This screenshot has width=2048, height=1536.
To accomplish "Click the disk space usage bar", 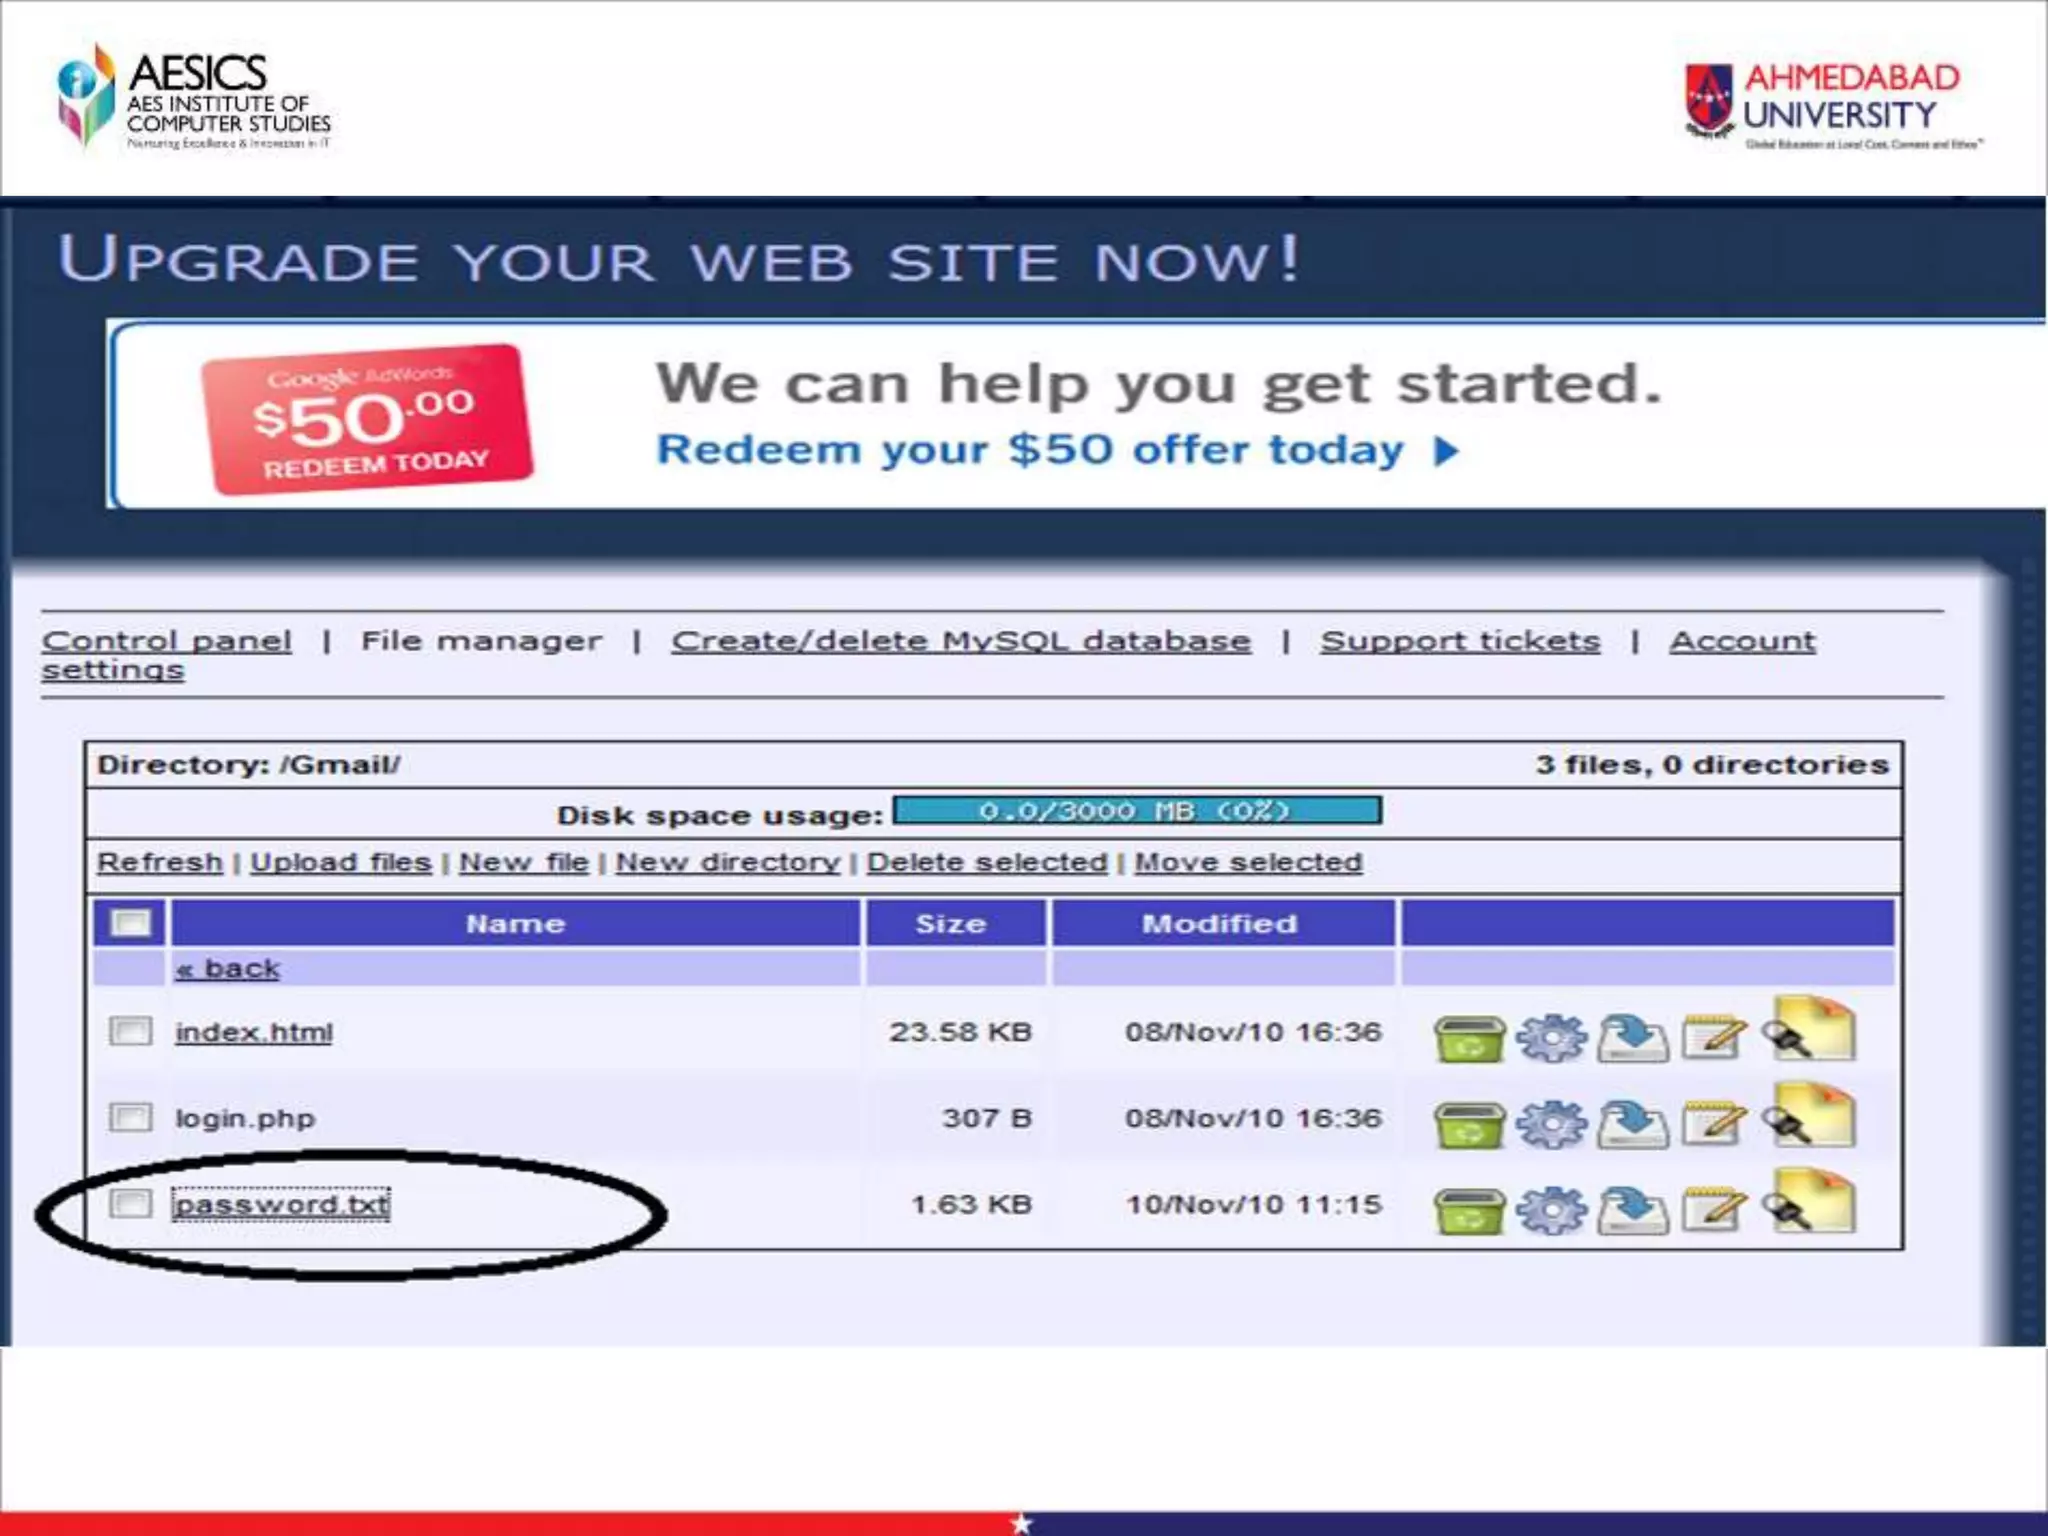I will pos(1136,811).
